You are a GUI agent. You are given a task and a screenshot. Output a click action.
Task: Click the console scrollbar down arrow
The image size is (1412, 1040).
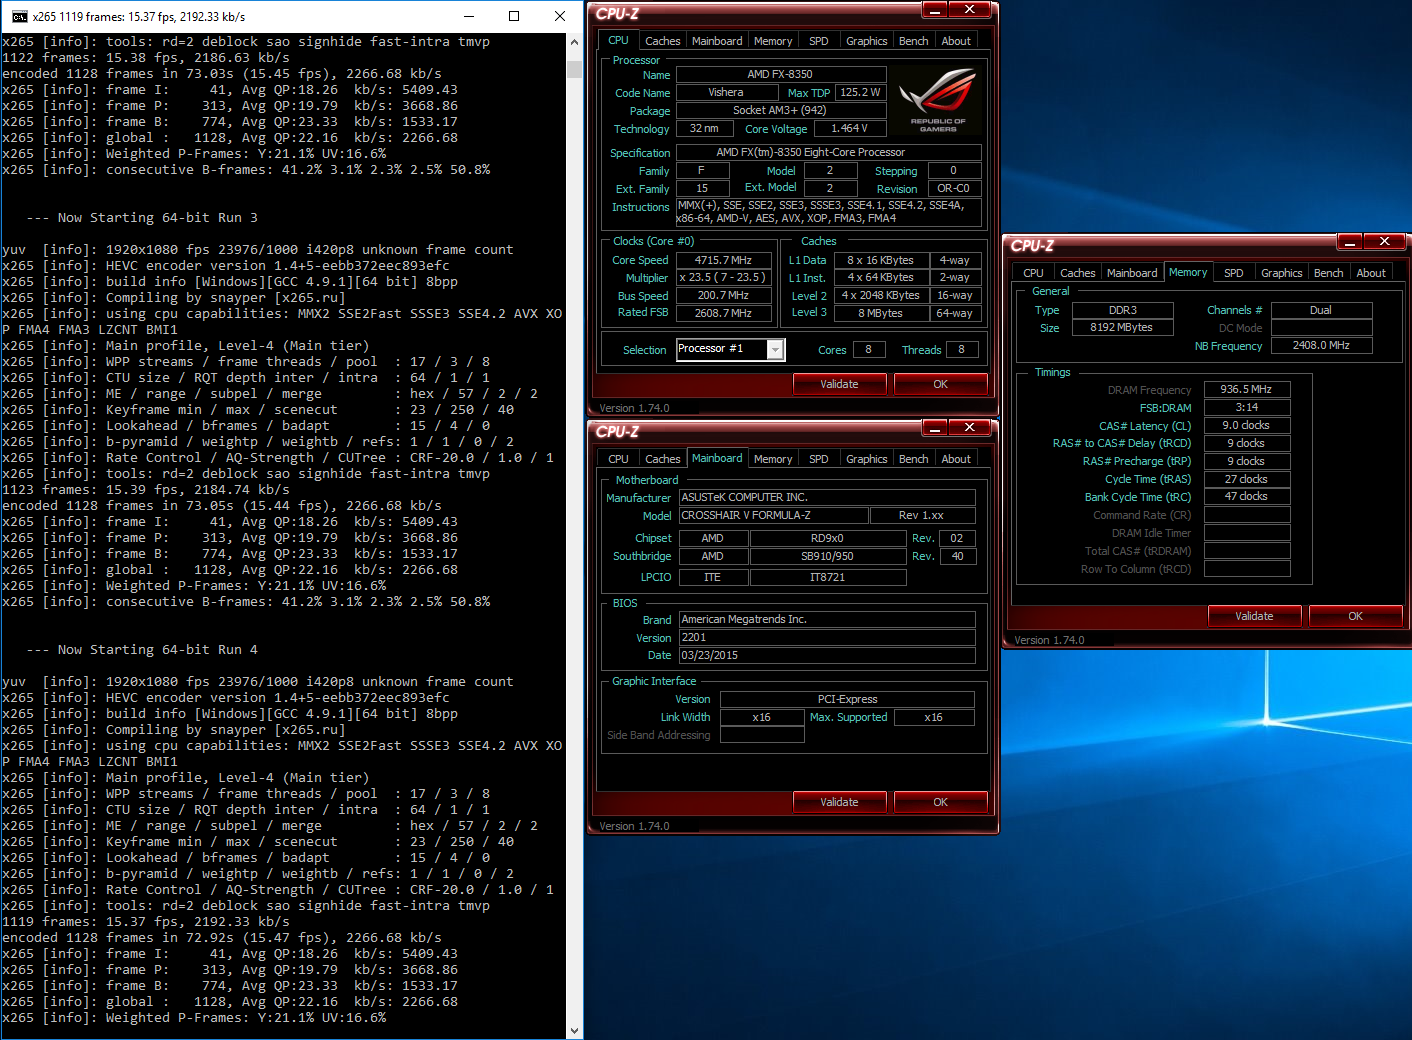tap(574, 1030)
